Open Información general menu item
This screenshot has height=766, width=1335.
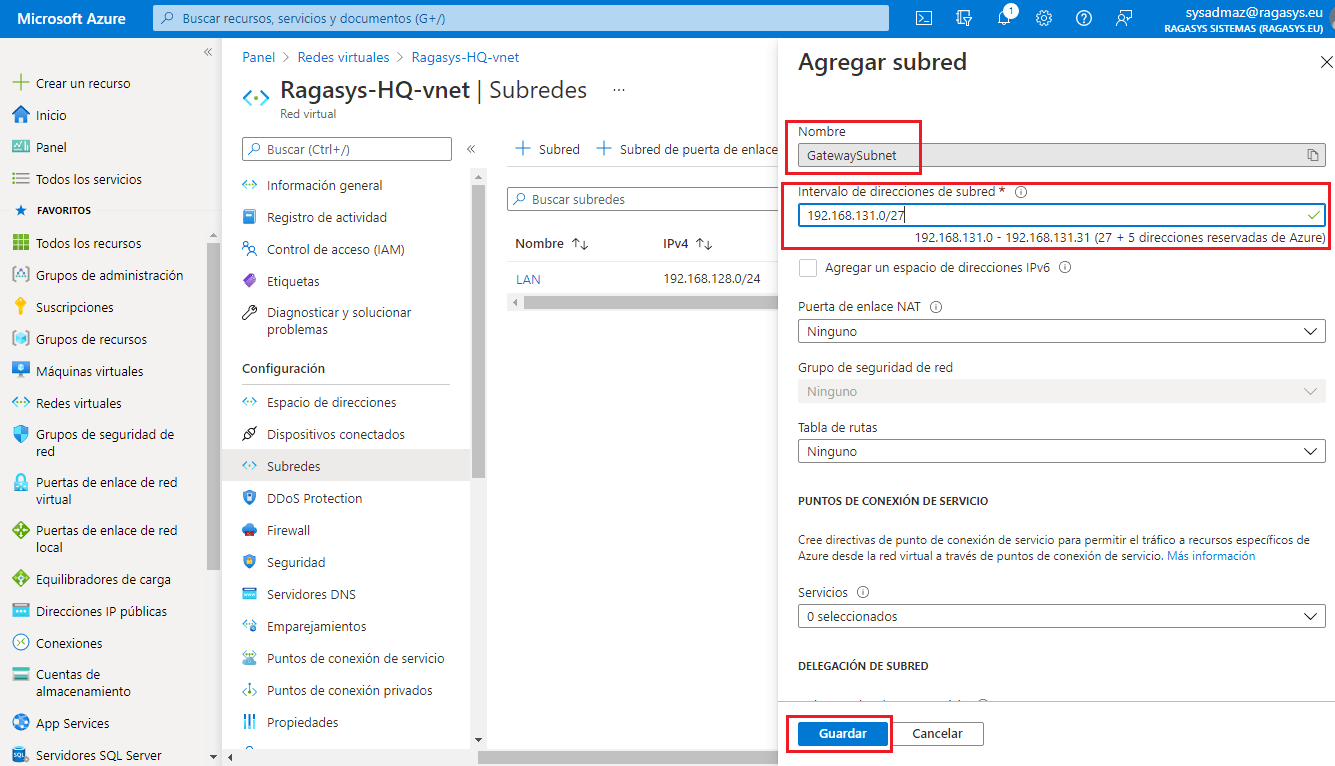point(324,185)
